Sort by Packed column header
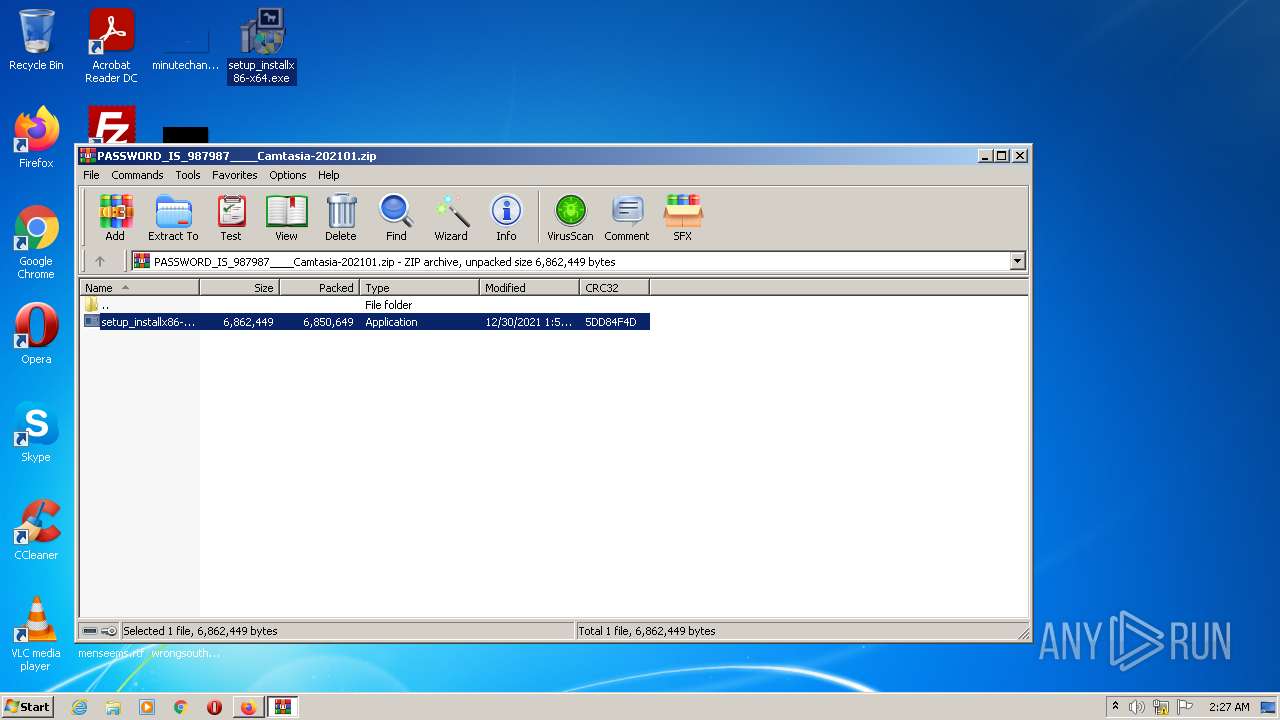Viewport: 1280px width, 720px height. 320,288
